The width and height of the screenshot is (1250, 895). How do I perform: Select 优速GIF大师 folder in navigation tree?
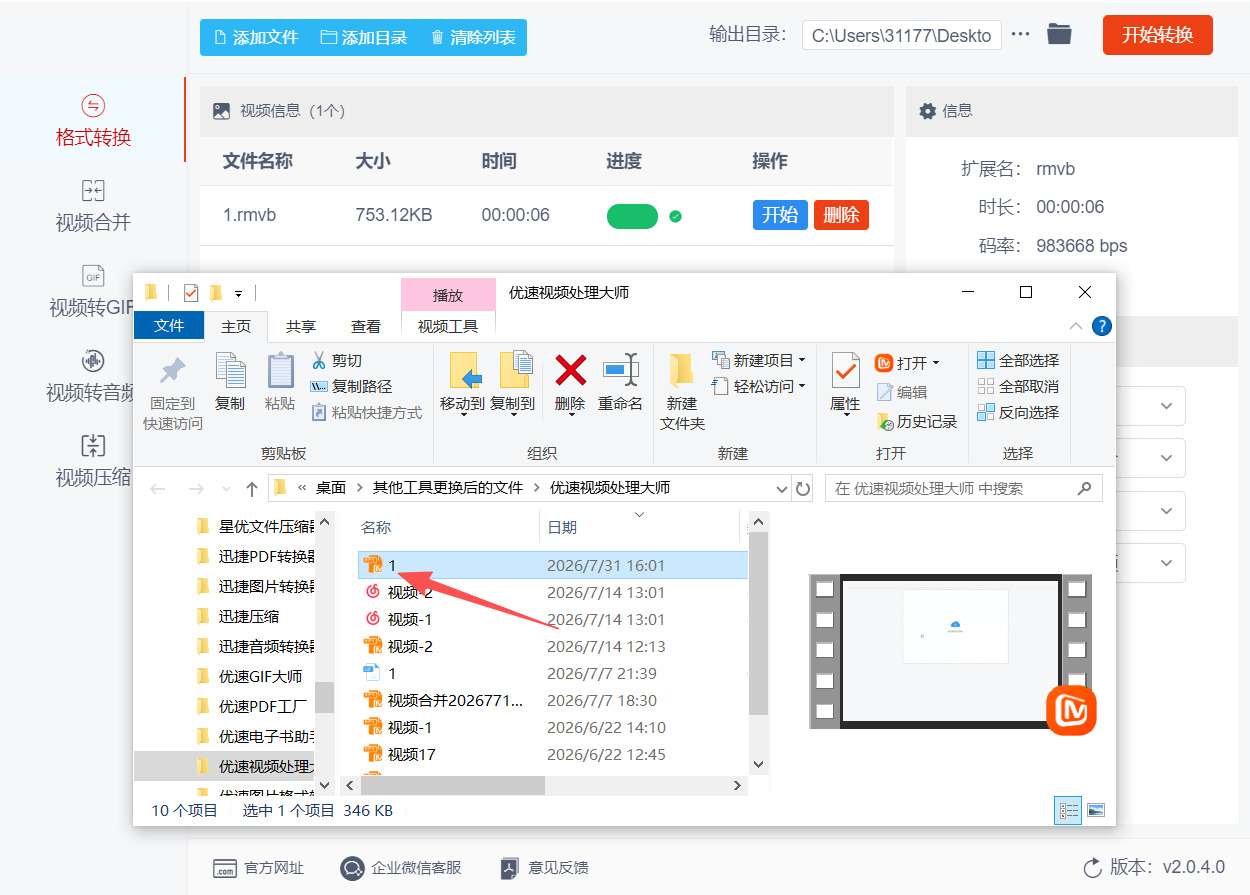(261, 676)
